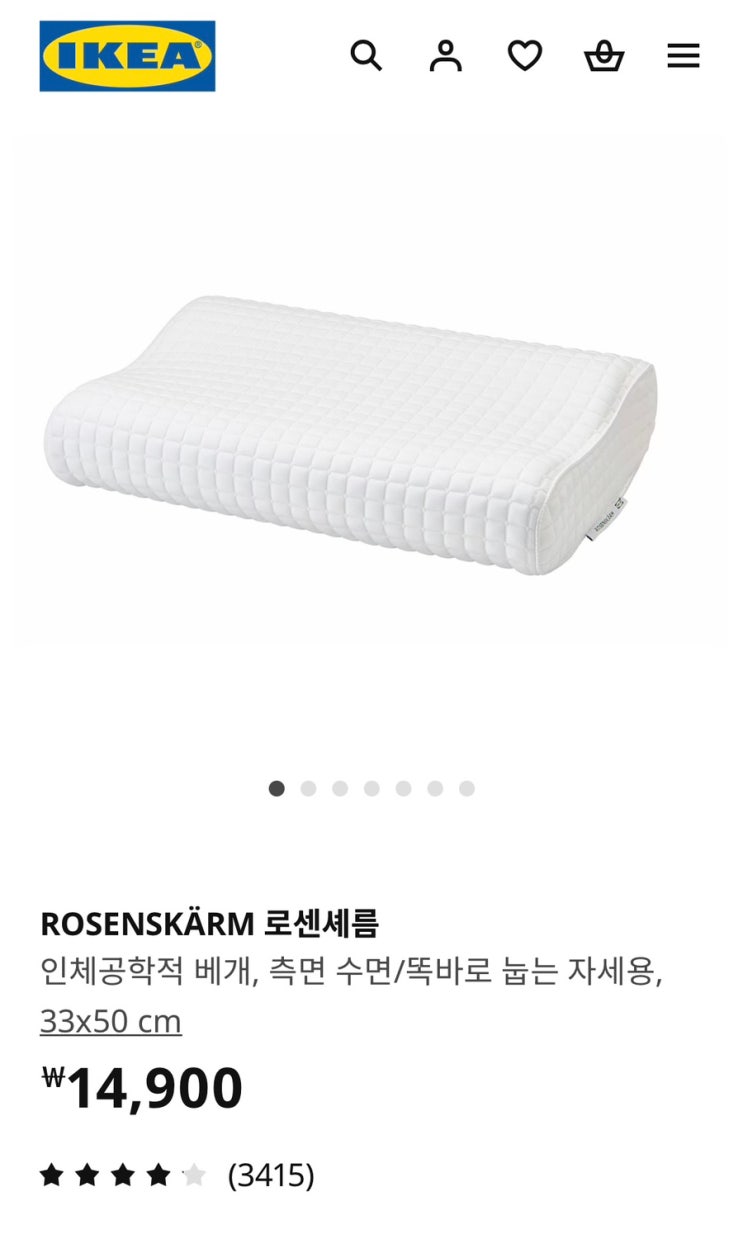Click the ROSENSKÄRM 로센셰름 product title
Viewport: 743px width, 1239px height.
(x=210, y=923)
